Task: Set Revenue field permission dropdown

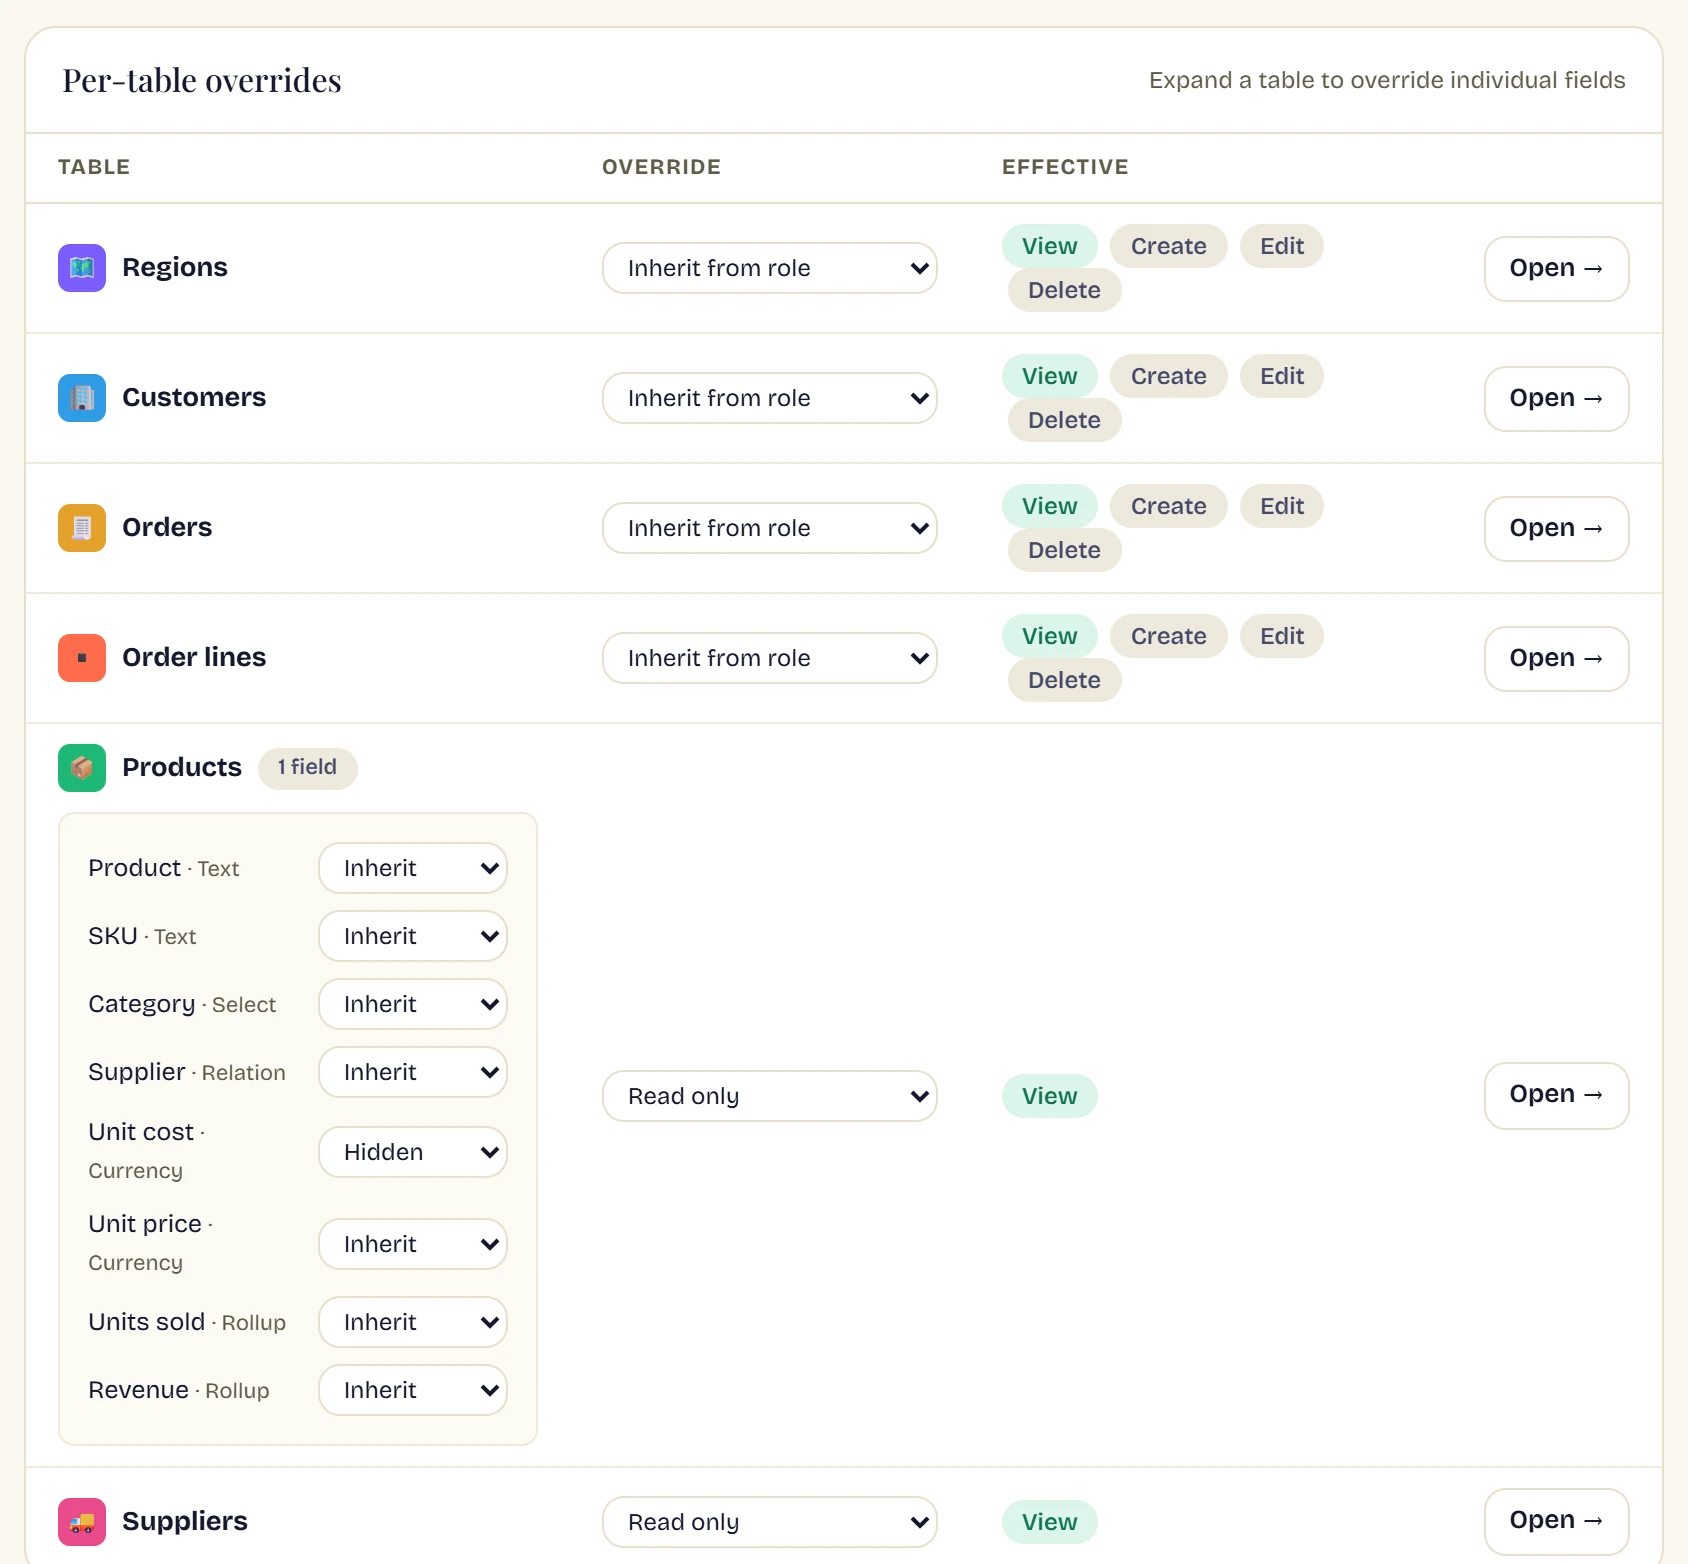Action: [413, 1390]
